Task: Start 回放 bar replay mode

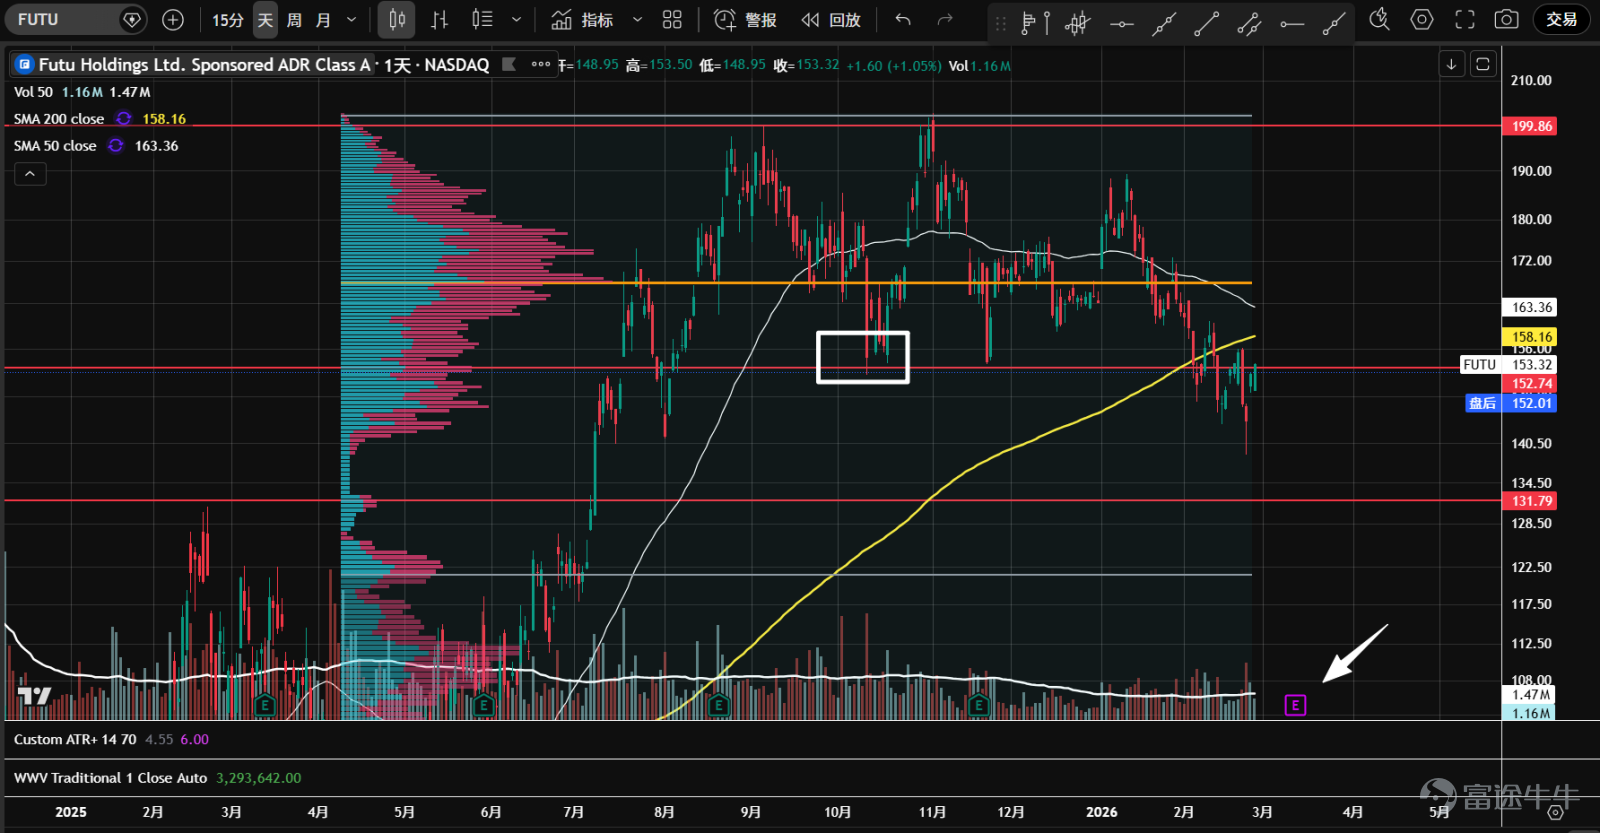Action: click(831, 19)
